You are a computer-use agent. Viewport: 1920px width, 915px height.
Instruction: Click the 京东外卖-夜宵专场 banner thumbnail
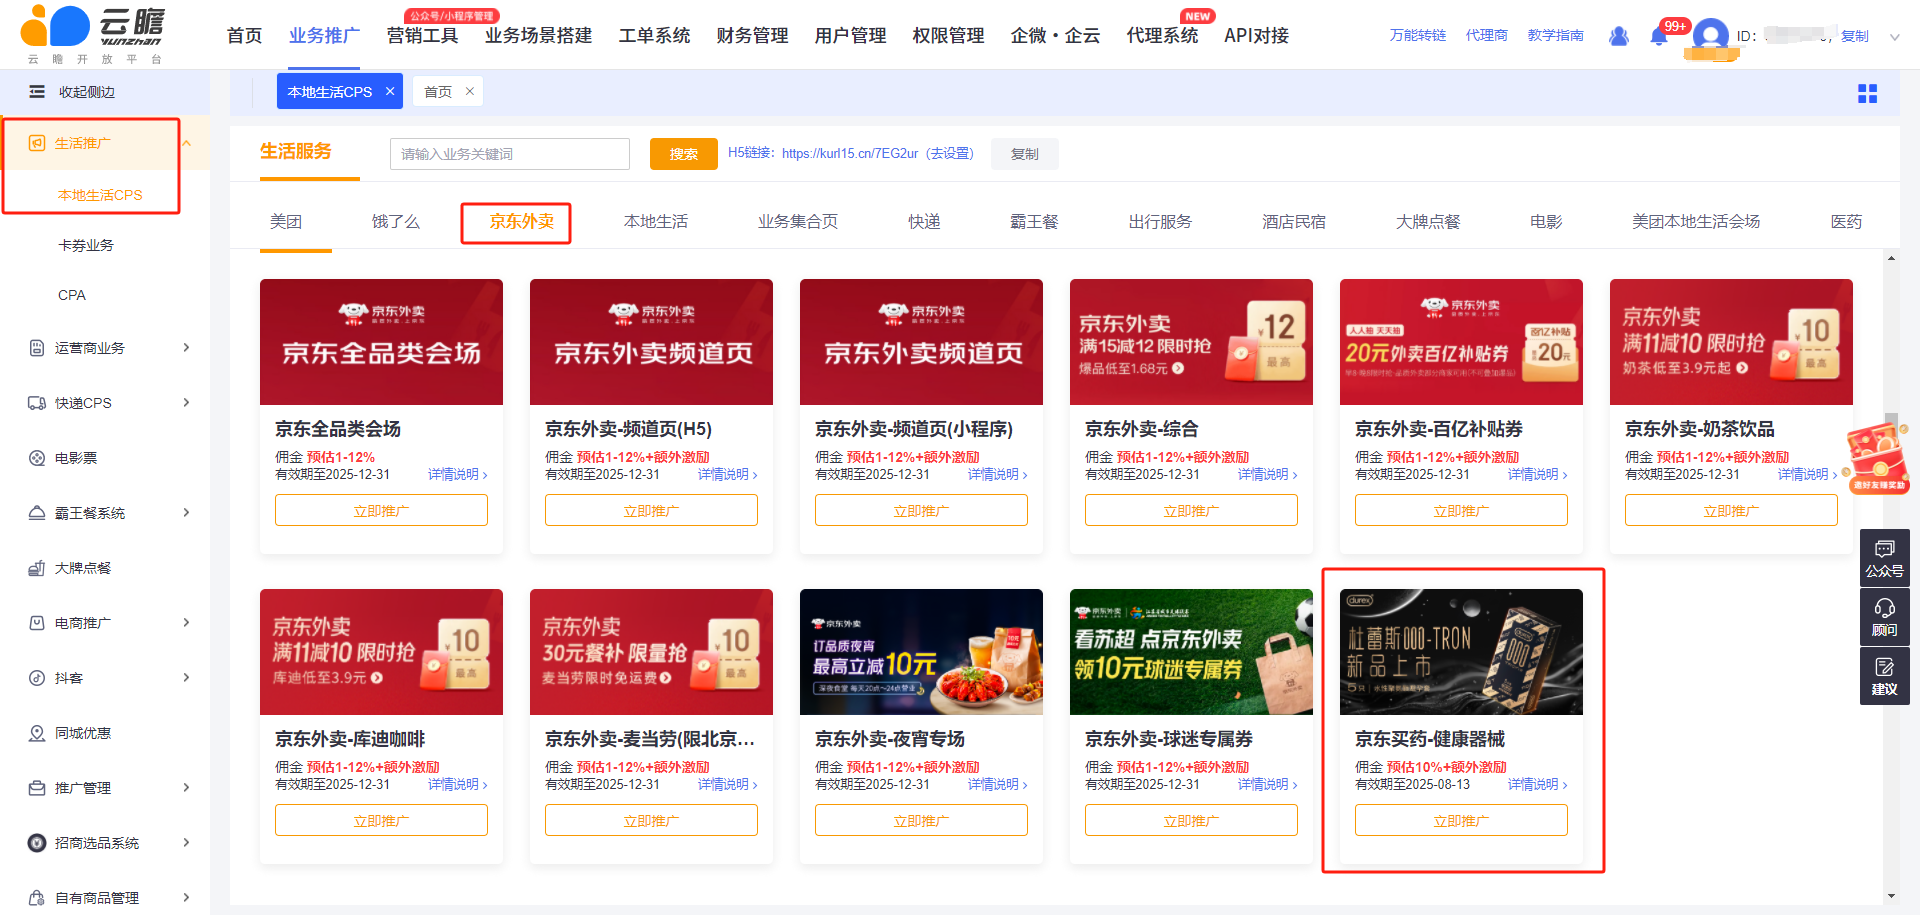pos(921,652)
